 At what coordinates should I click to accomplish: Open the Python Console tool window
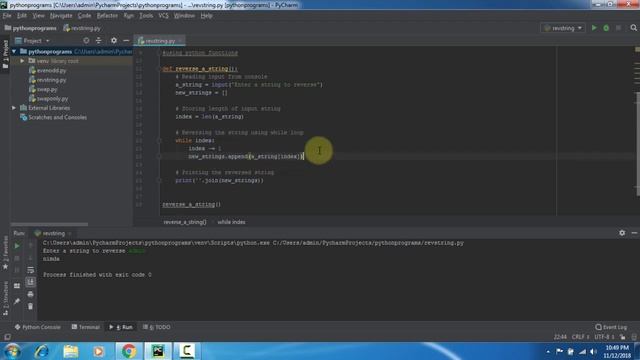pos(38,327)
